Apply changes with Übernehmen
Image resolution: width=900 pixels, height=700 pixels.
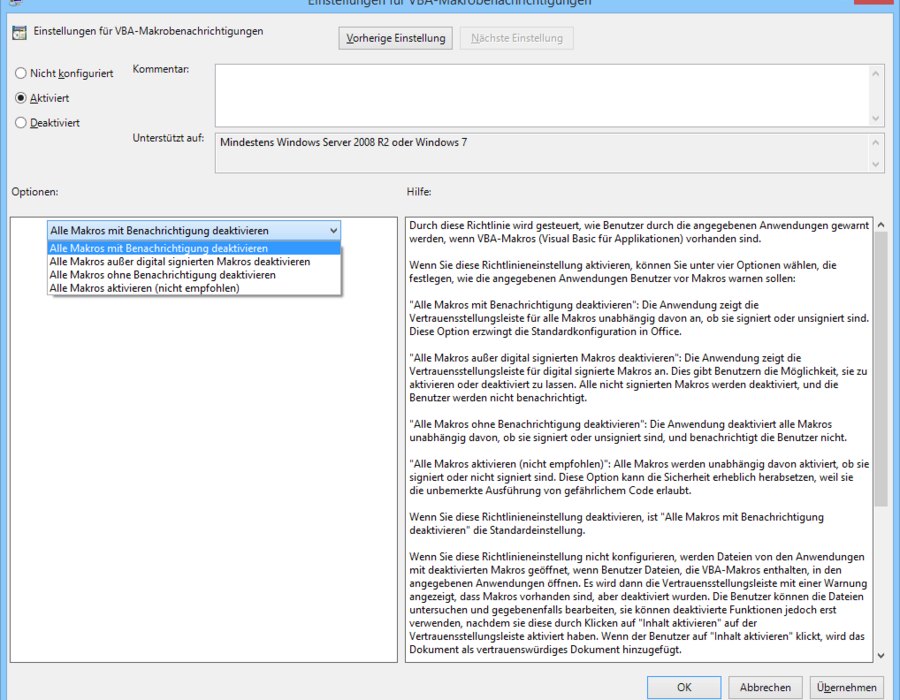click(x=847, y=687)
